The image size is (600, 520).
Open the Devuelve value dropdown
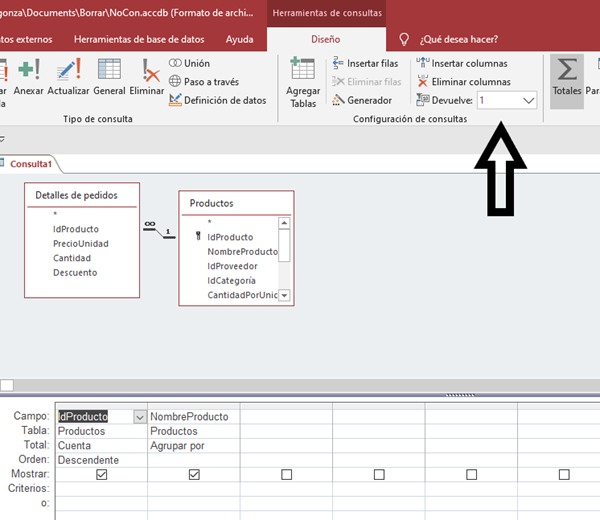pos(528,101)
